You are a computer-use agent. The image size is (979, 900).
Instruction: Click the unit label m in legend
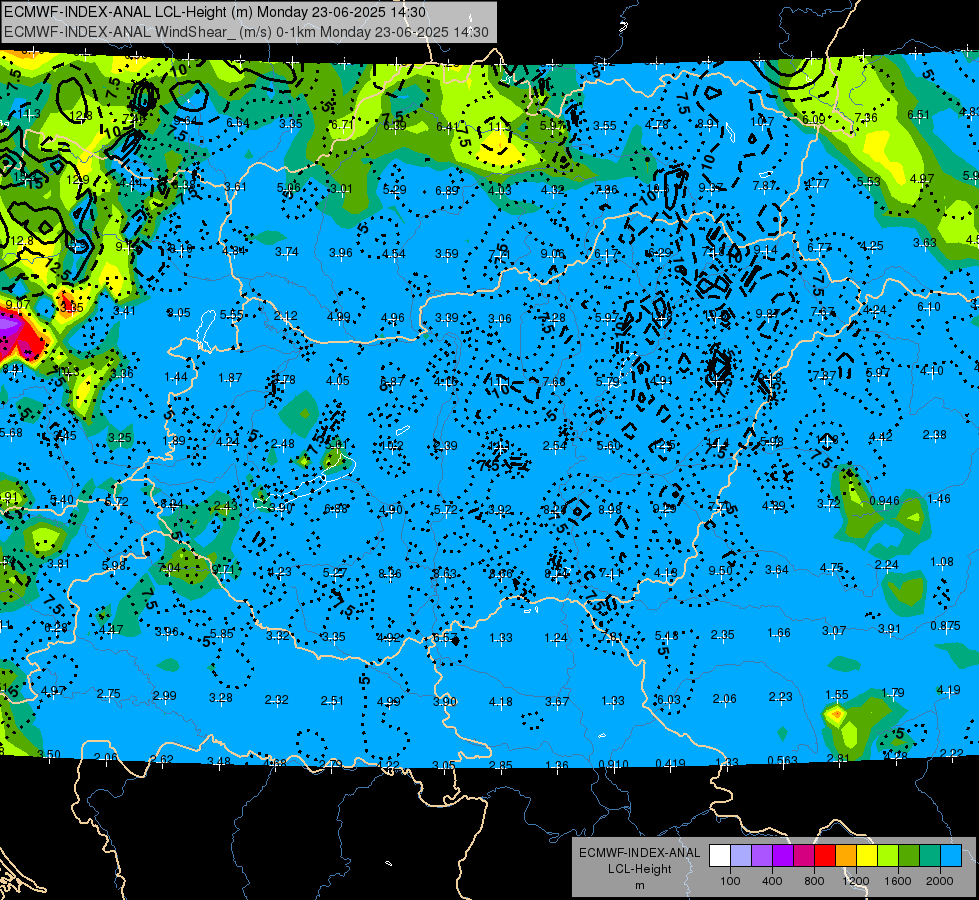639,886
